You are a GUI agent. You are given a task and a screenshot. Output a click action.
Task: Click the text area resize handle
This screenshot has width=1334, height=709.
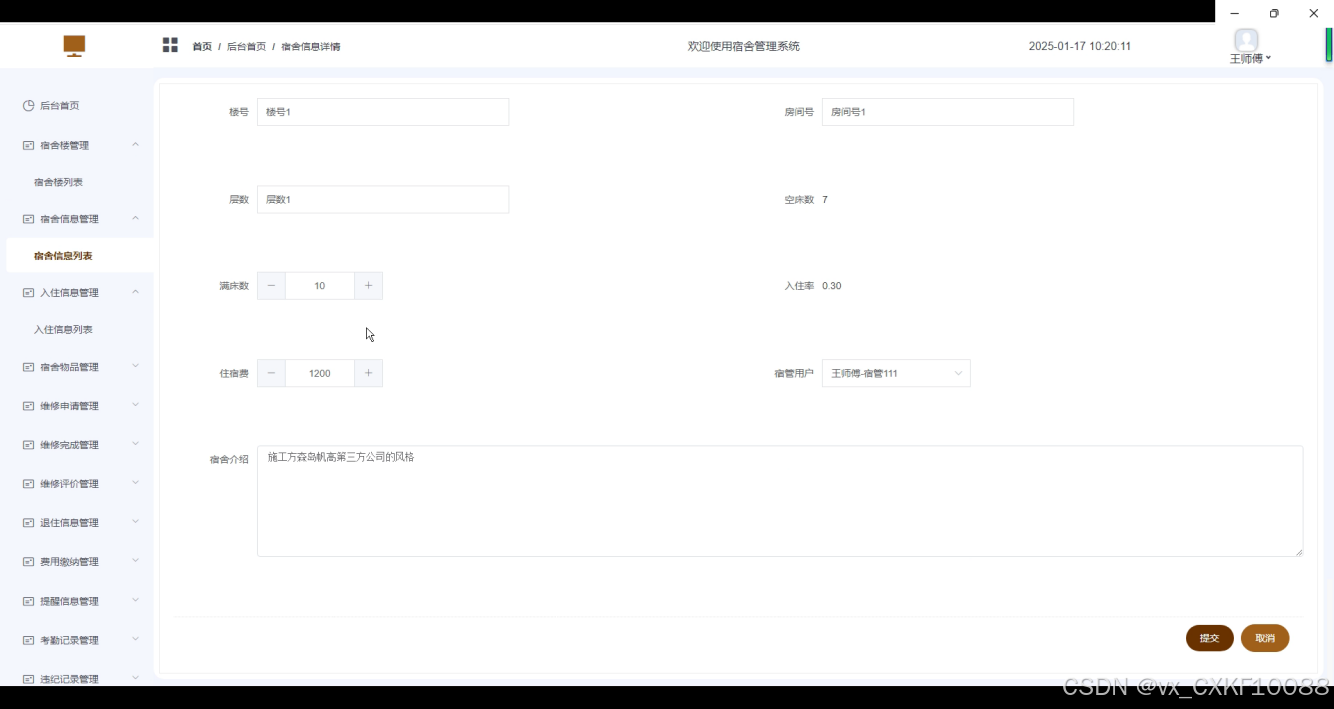1299,552
